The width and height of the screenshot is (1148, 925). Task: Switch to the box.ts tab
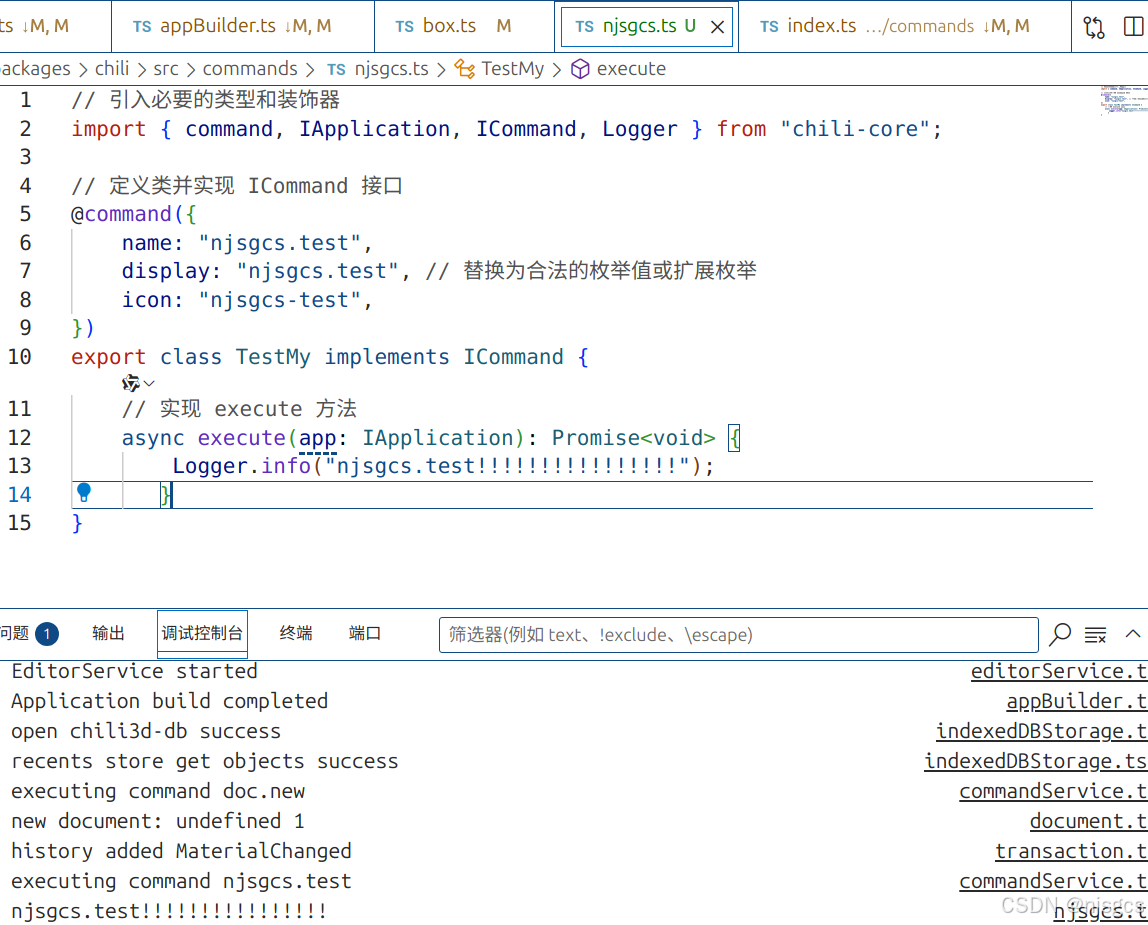click(465, 26)
